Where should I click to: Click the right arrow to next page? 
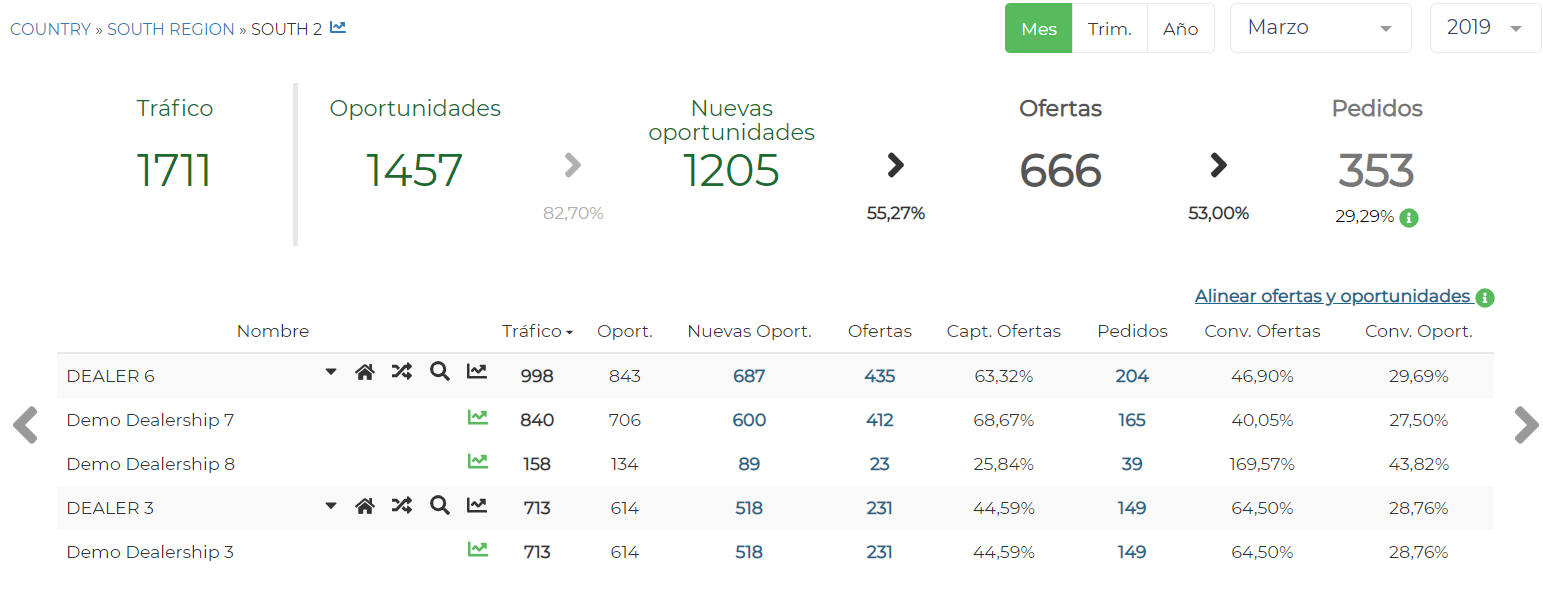[1526, 425]
